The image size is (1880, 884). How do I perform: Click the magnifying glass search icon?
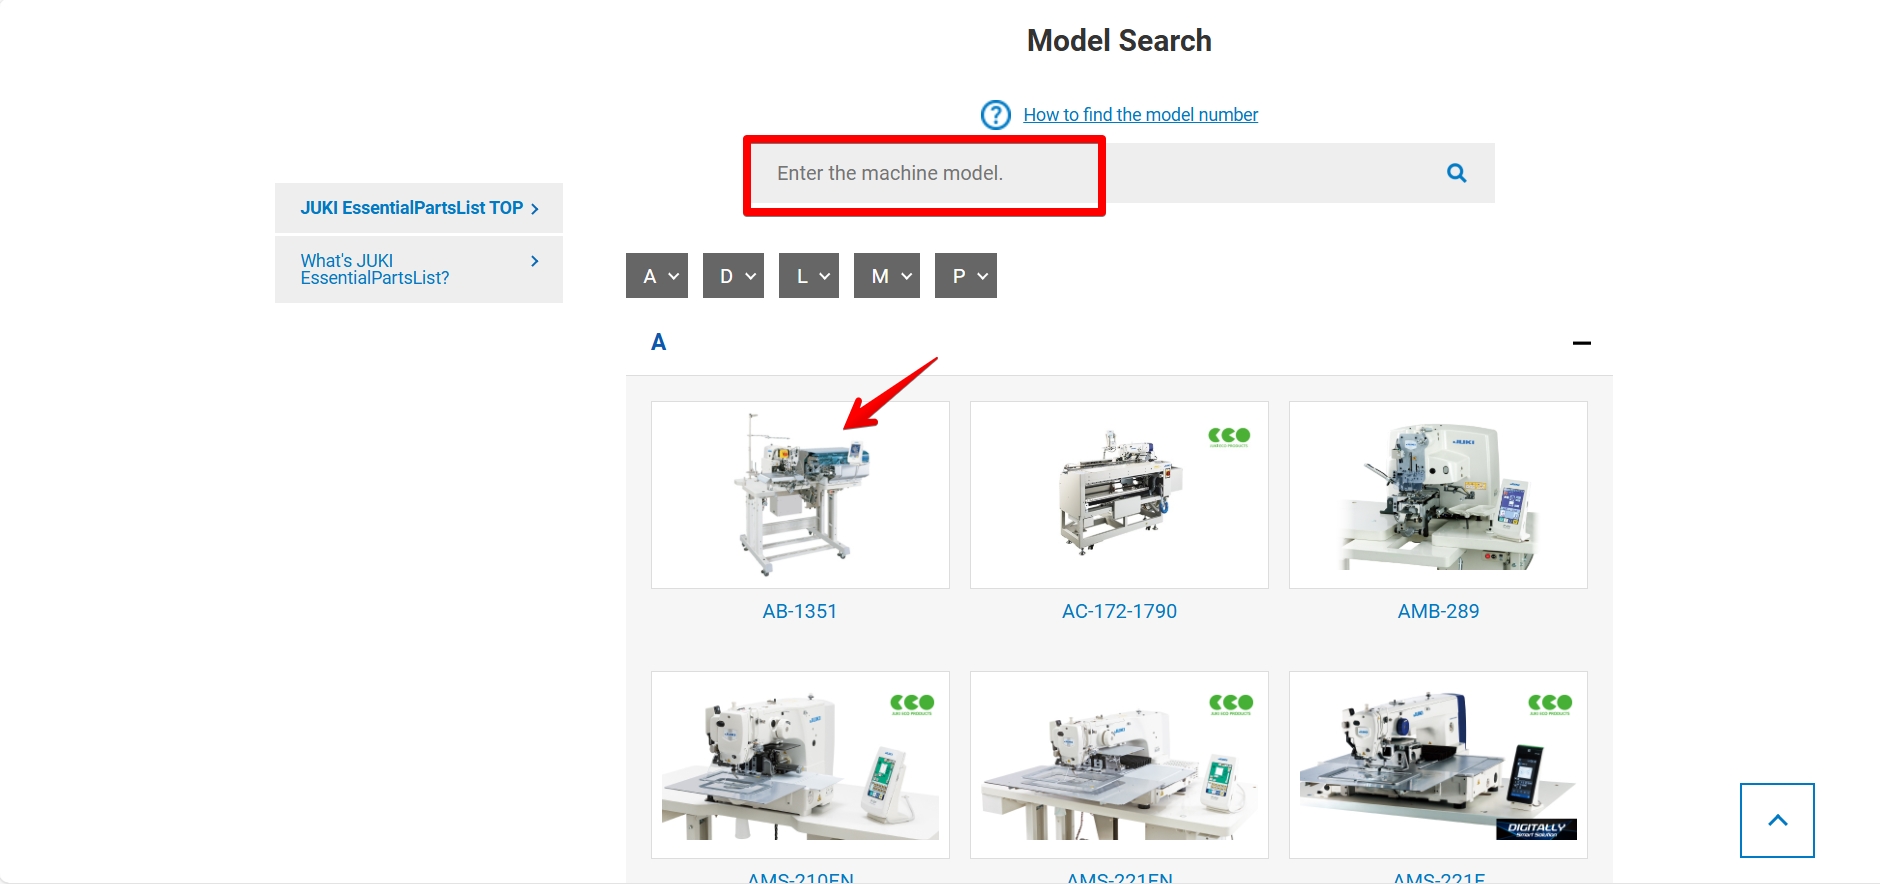click(x=1456, y=173)
